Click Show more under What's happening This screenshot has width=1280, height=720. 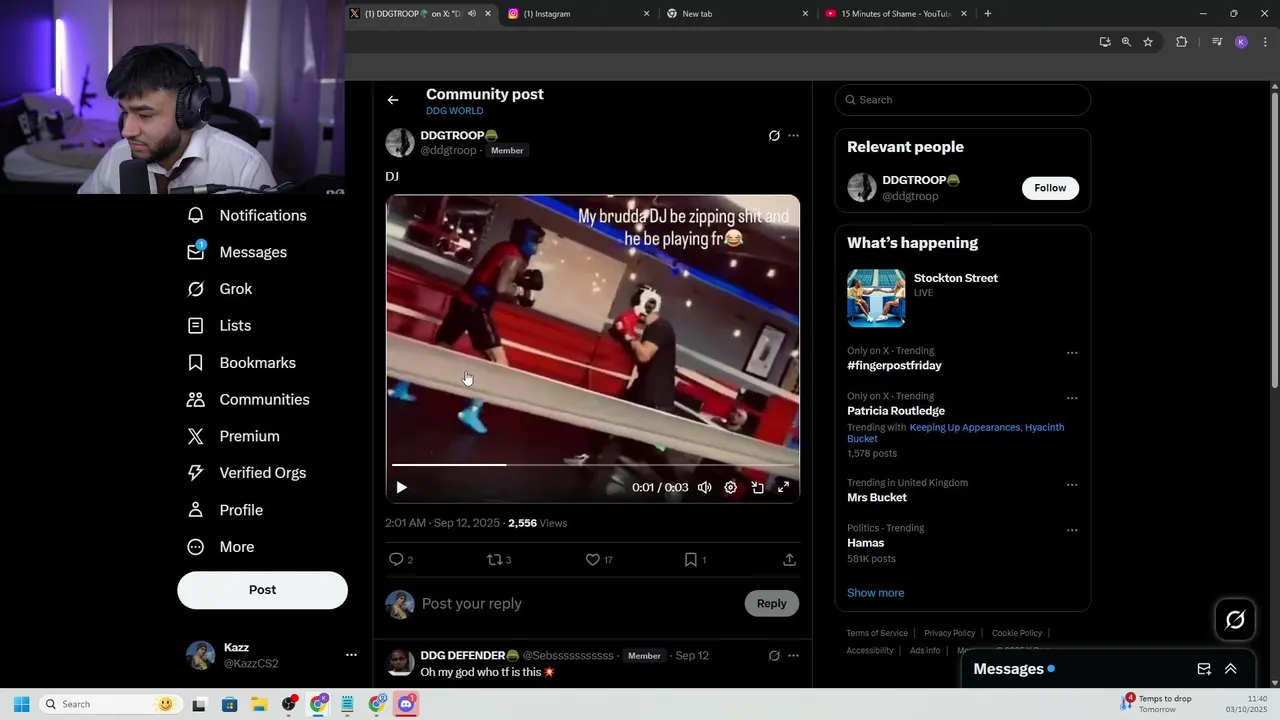point(875,593)
